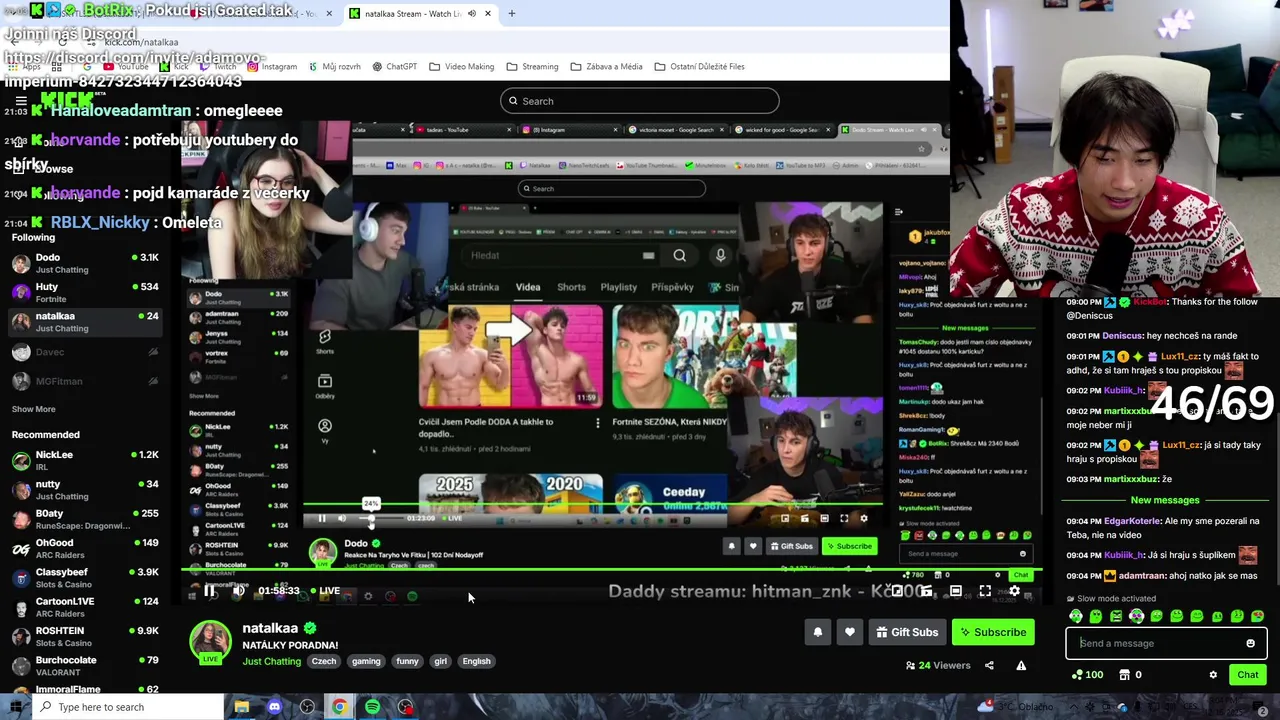Open Burchocolate in Recommended list

pos(86,666)
